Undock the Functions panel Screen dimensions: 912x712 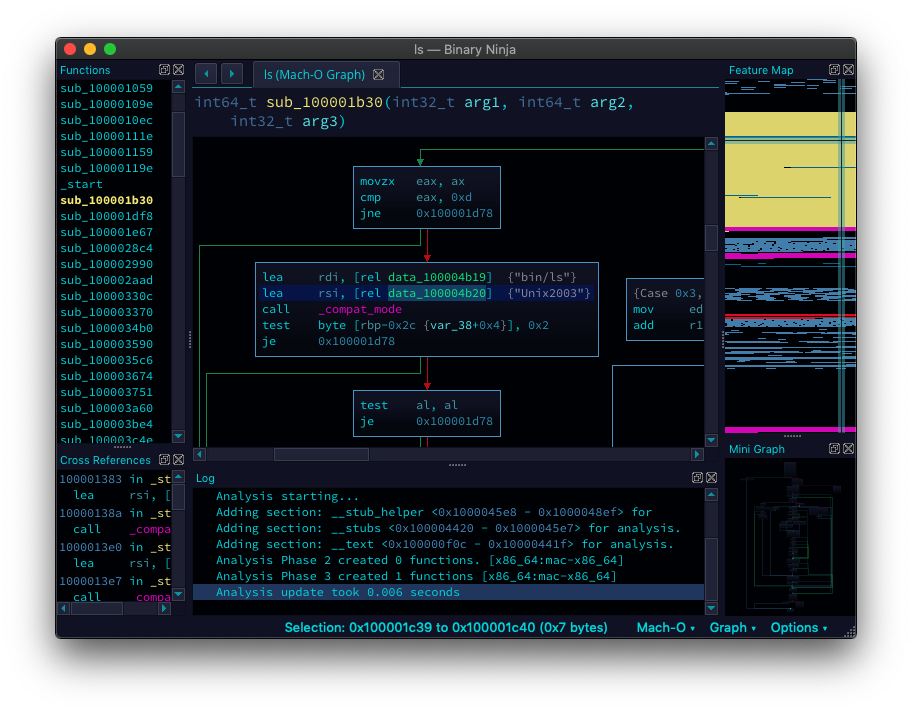164,70
